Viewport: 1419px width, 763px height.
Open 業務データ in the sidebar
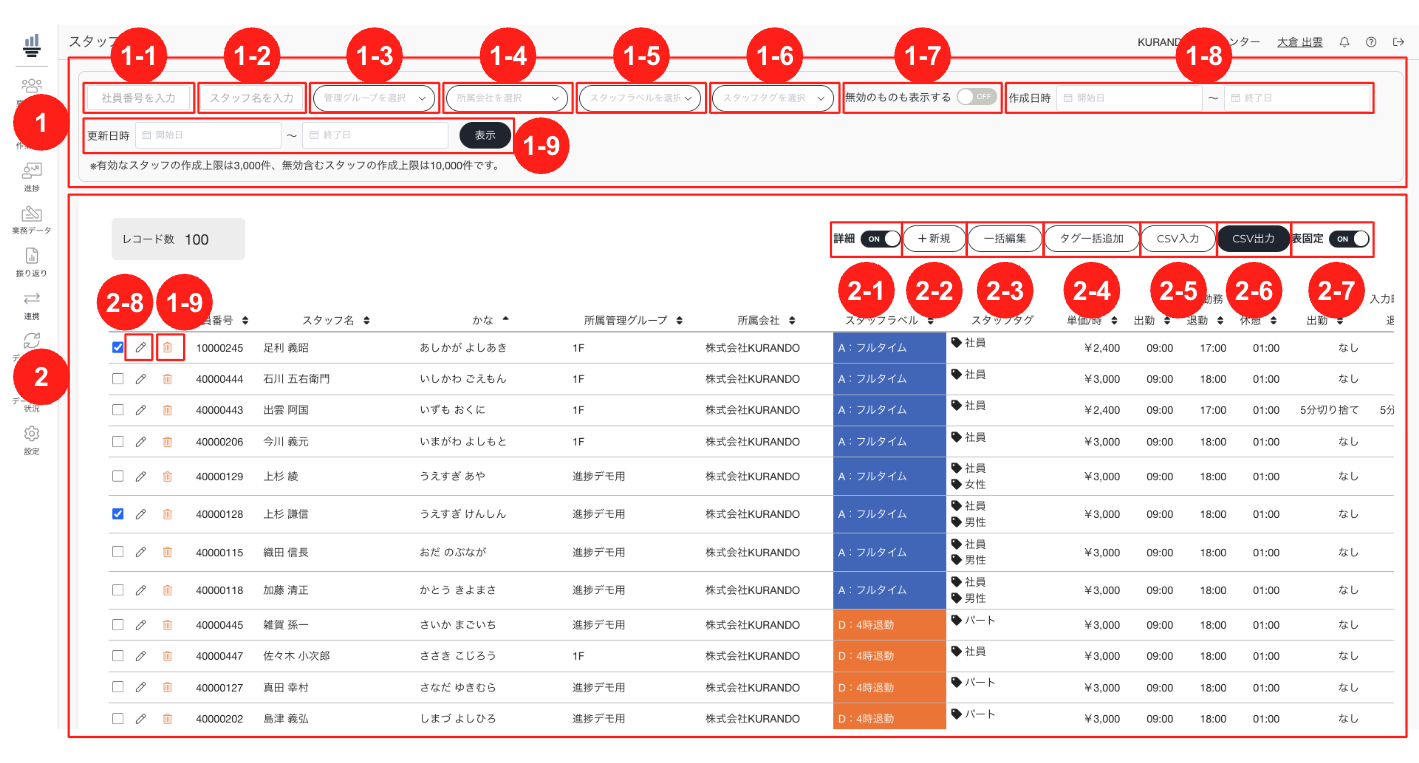(31, 220)
